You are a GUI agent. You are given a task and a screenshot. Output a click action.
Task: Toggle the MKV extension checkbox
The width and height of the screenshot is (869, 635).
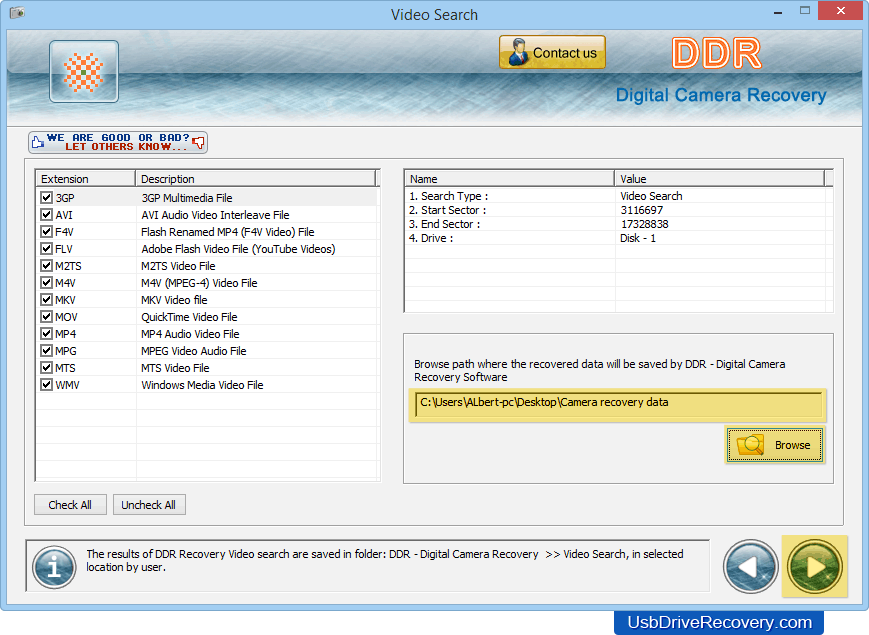47,300
